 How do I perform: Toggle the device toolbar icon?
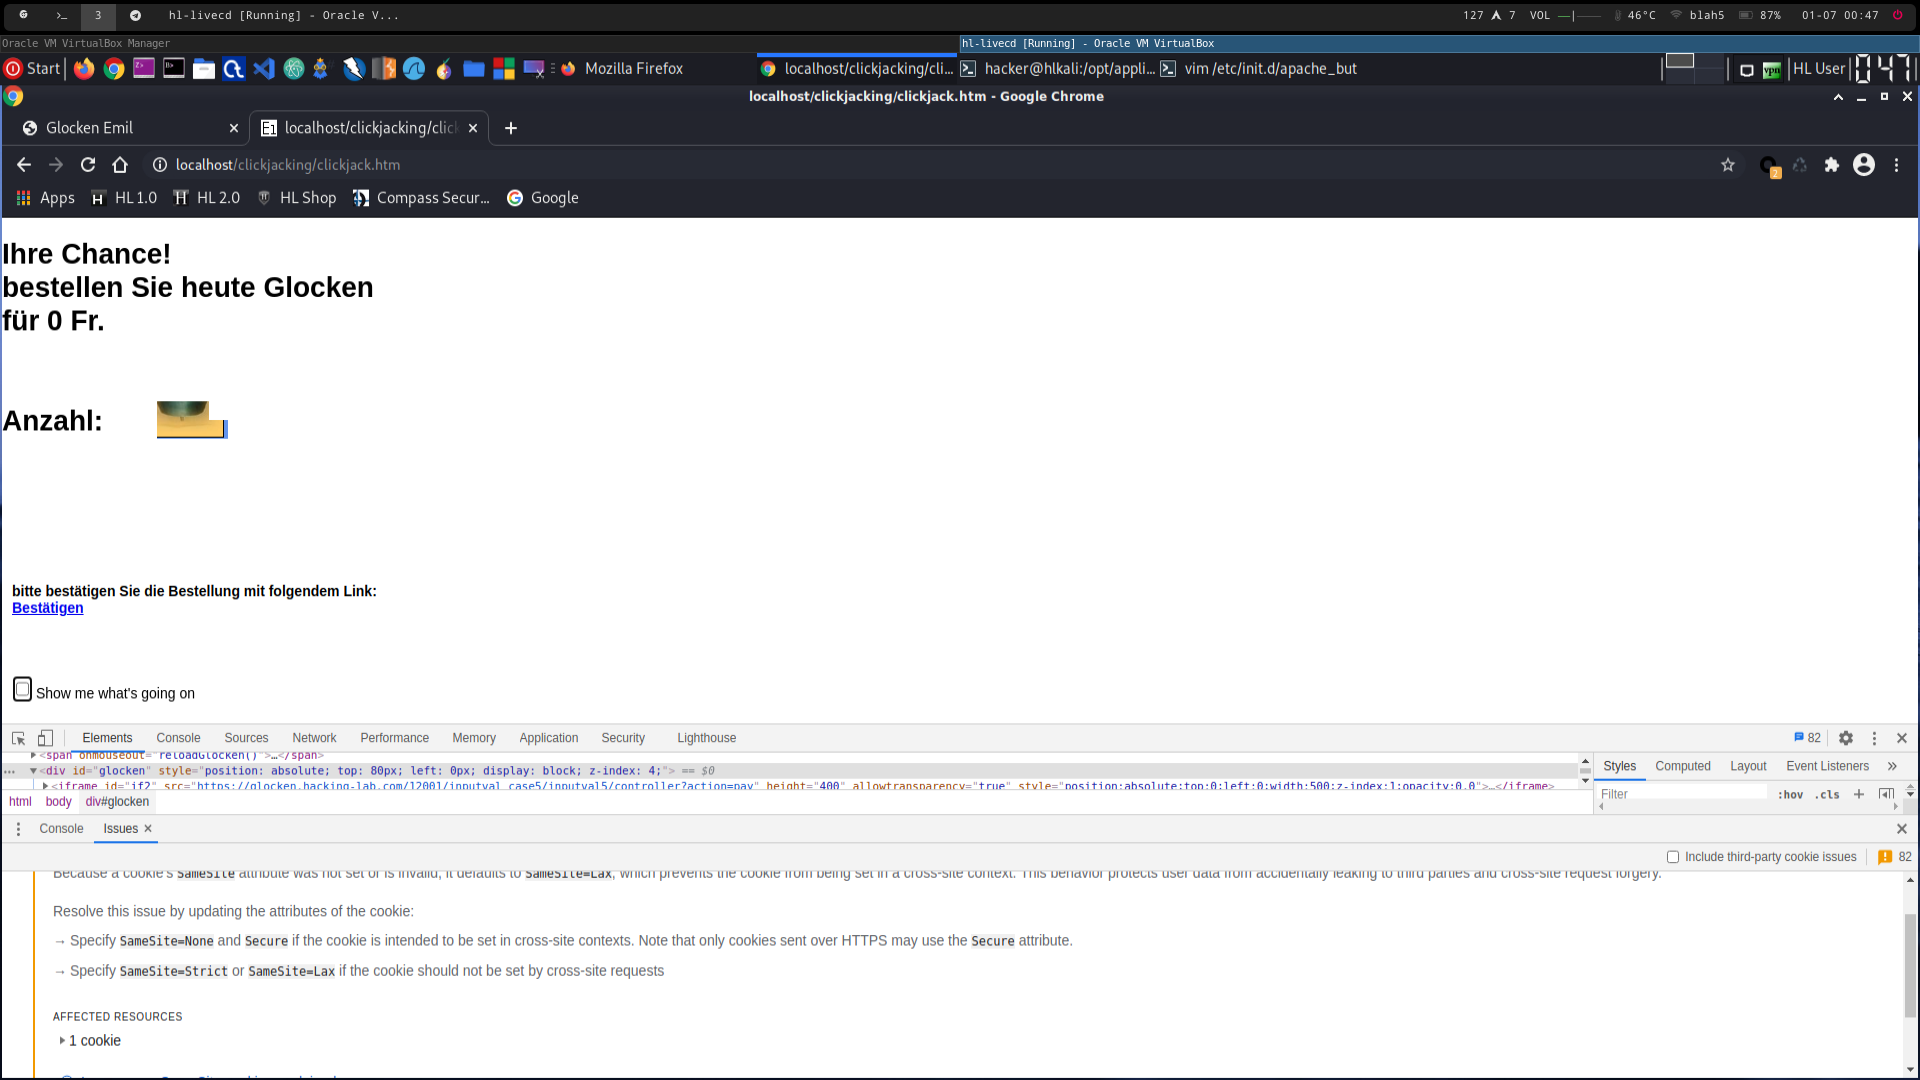pyautogui.click(x=45, y=738)
